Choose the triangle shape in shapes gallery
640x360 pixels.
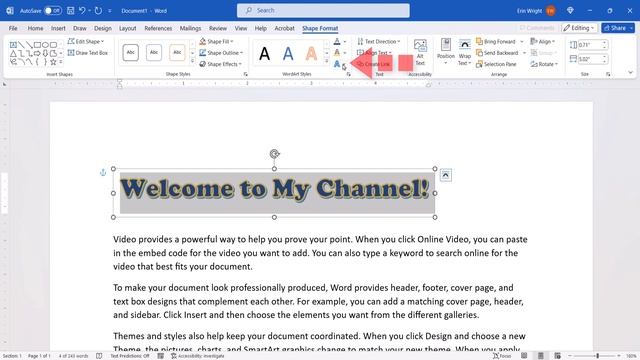pos(13,53)
